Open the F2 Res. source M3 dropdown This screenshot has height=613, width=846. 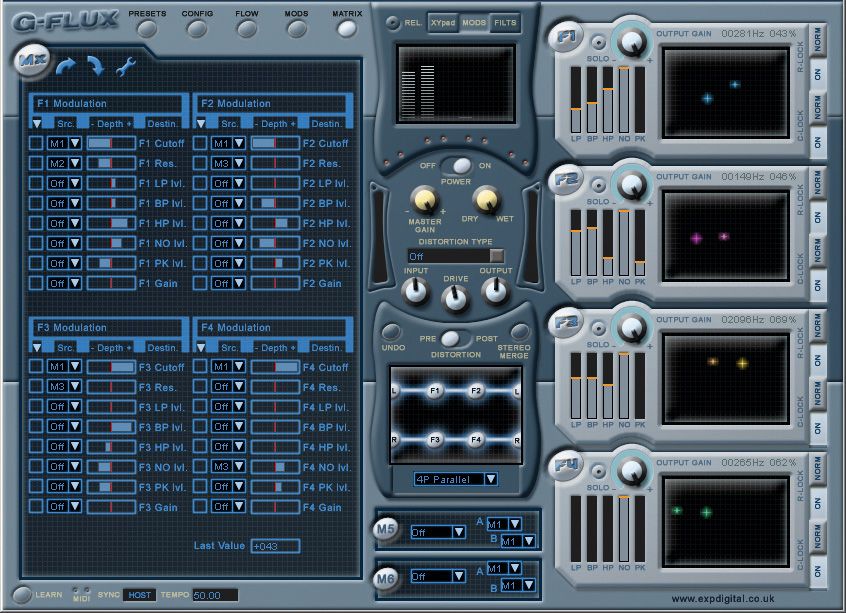228,163
